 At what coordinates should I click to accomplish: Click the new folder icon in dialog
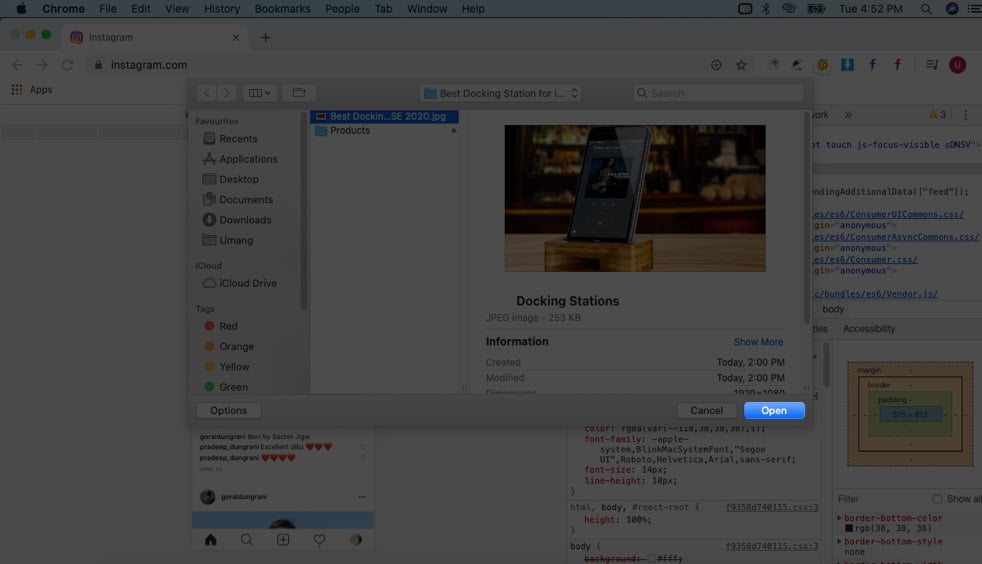click(299, 93)
